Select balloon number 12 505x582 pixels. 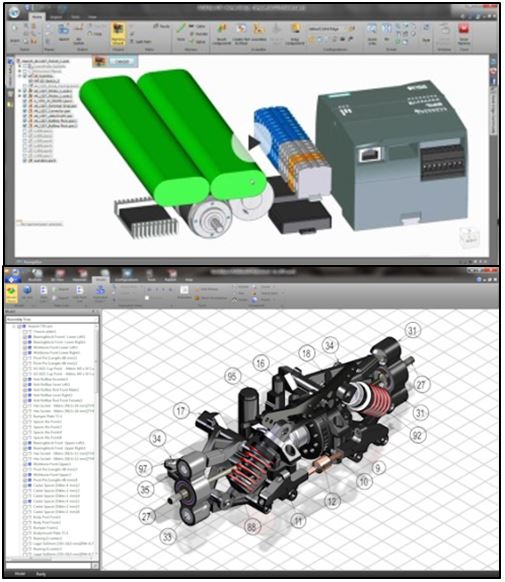pyautogui.click(x=332, y=502)
